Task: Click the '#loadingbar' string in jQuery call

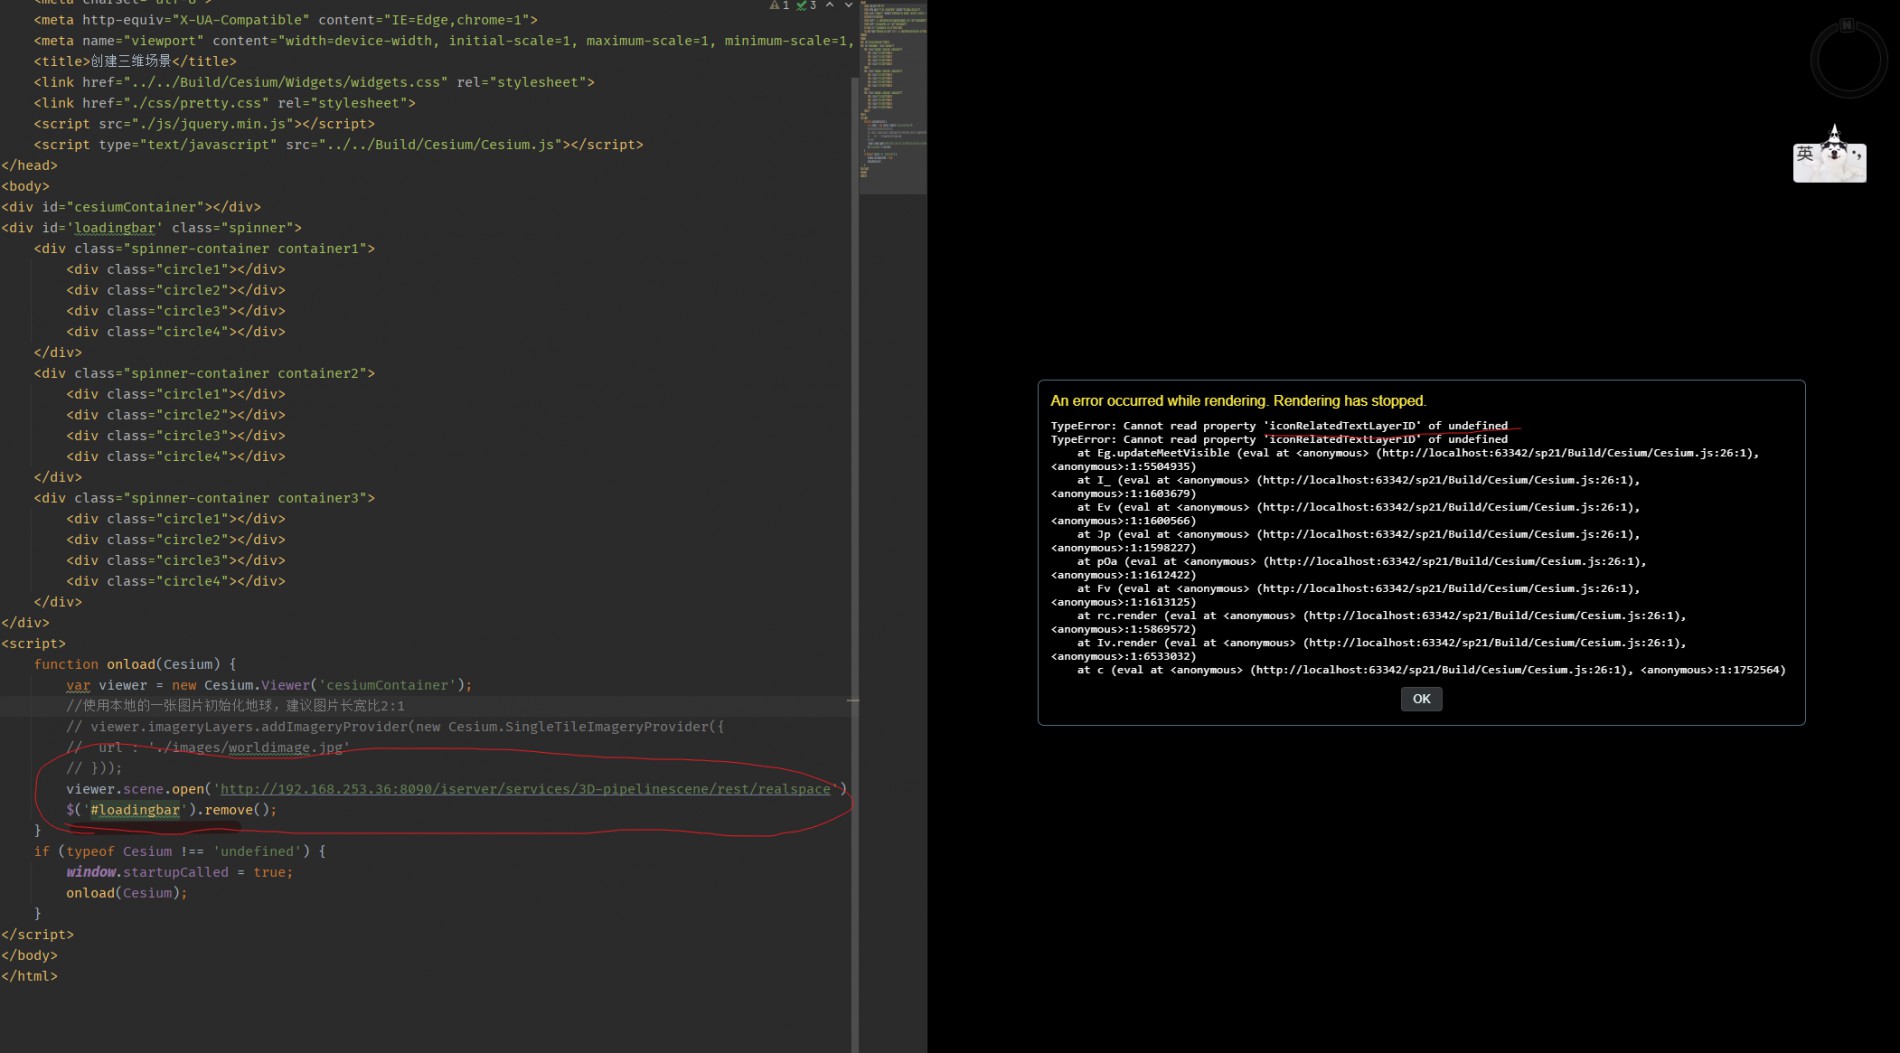Action: coord(135,810)
